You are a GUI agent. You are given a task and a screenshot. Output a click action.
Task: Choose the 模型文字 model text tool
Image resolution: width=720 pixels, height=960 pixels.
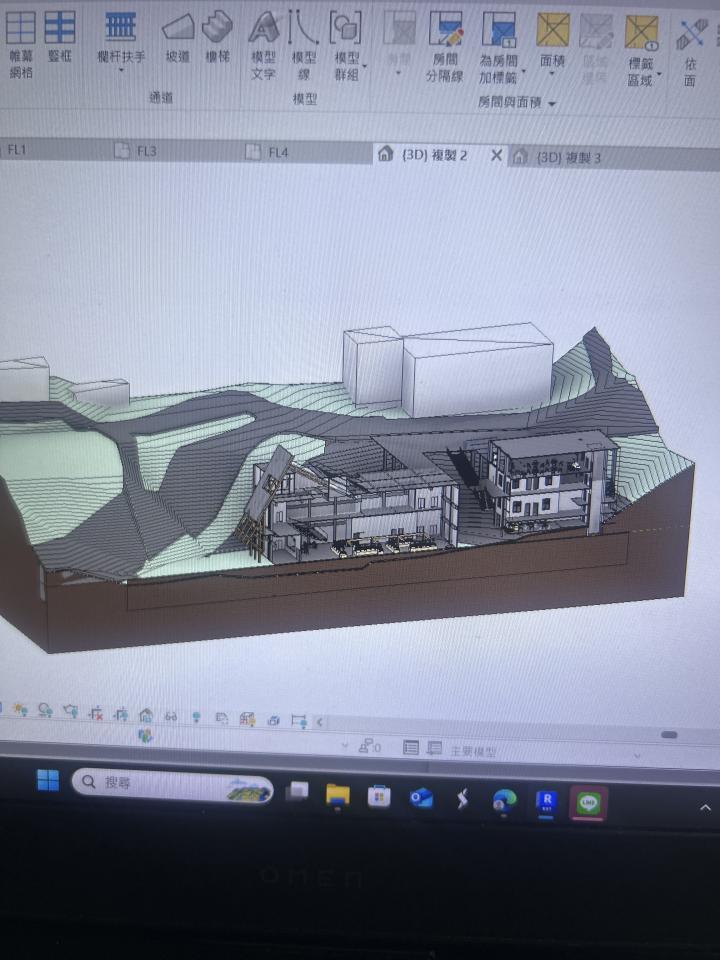(x=263, y=45)
